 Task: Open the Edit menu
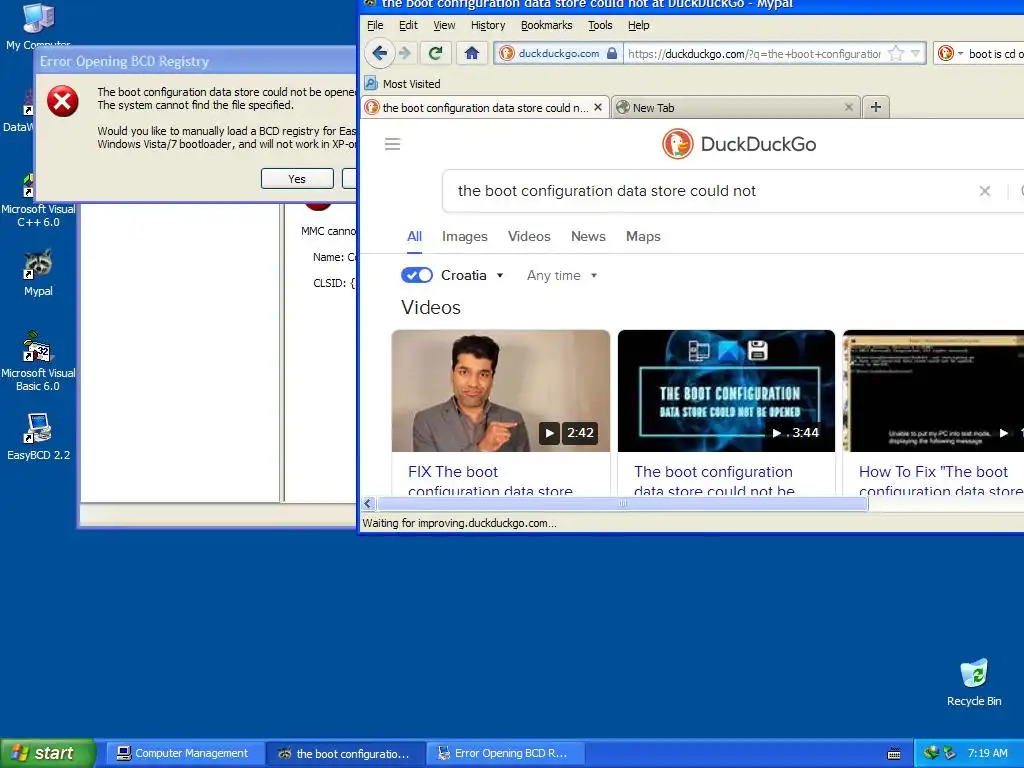point(408,25)
